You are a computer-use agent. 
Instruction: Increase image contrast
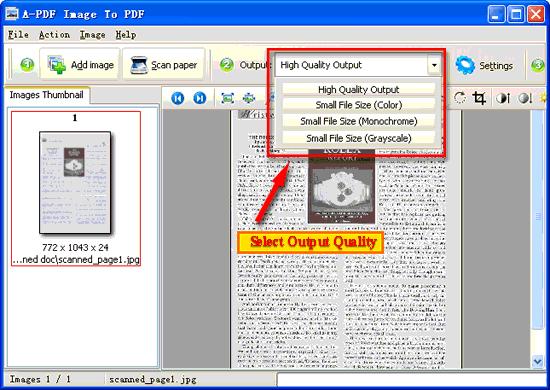503,98
